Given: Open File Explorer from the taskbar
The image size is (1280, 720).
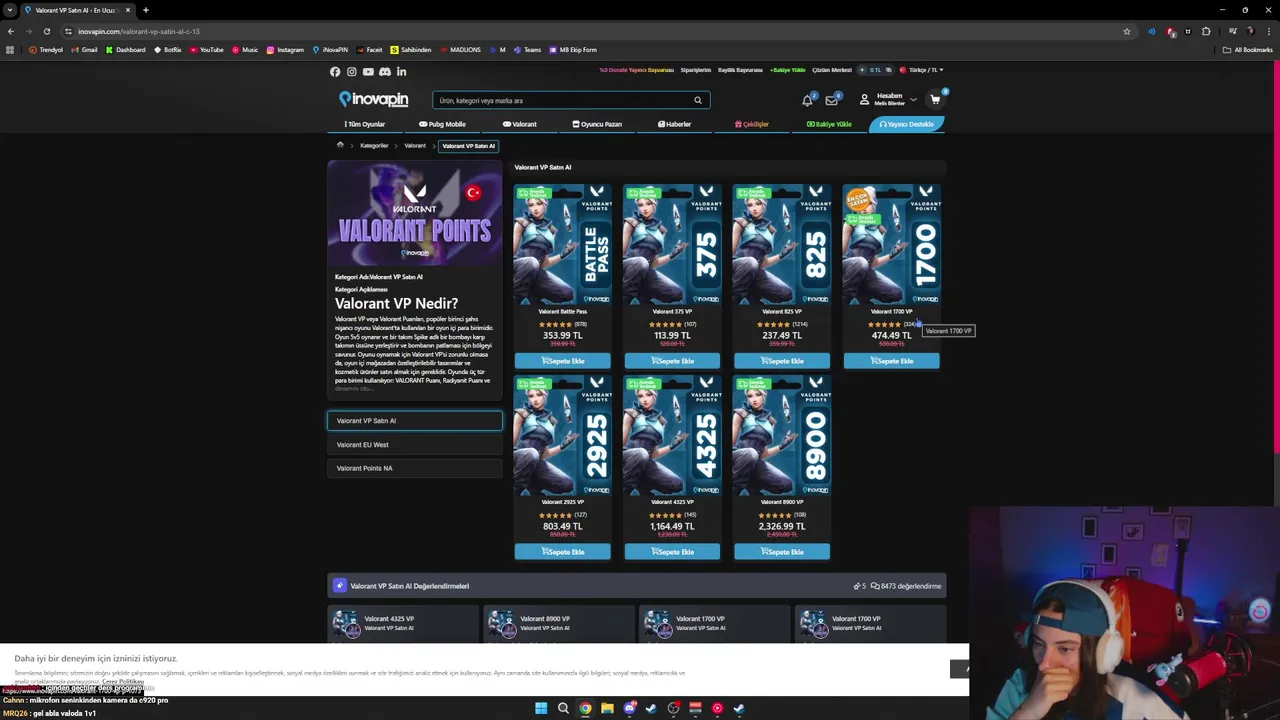Looking at the screenshot, I should 607,708.
